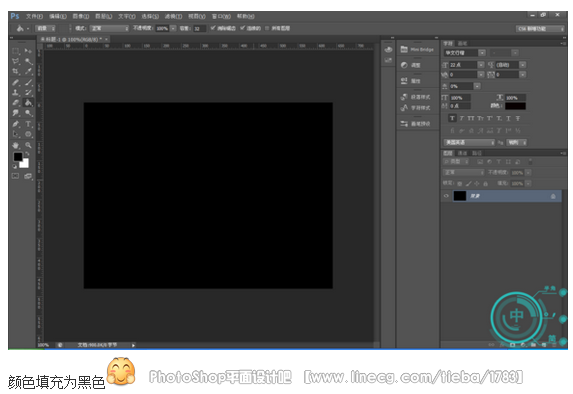Screen dimensions: 573x394
Task: Select the Eraser tool
Action: (16, 103)
